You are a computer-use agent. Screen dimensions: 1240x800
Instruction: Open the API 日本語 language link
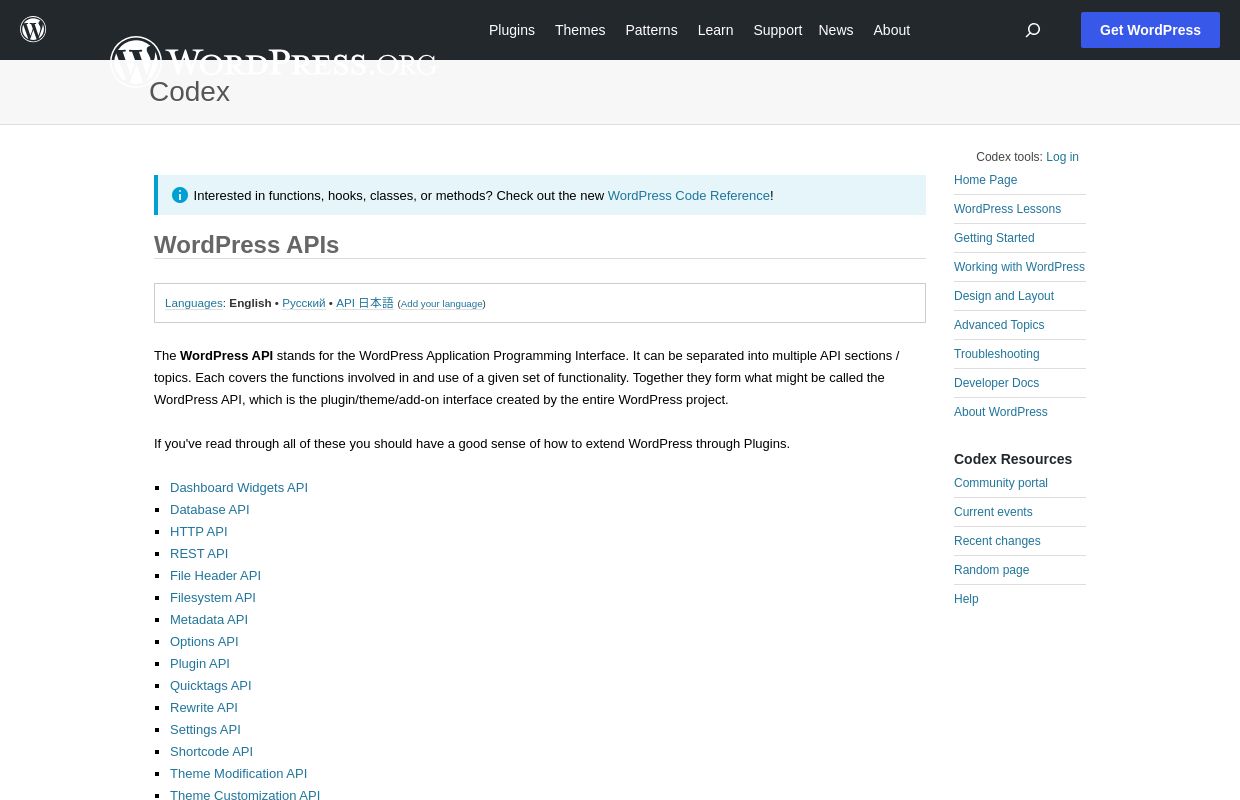365,303
